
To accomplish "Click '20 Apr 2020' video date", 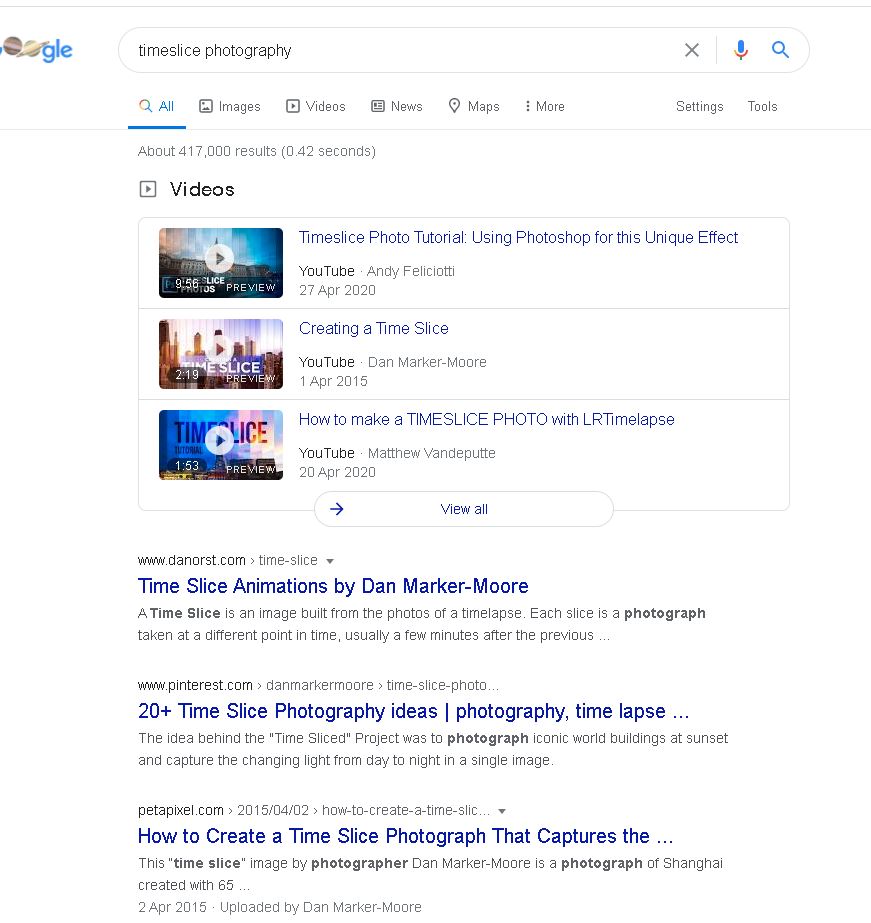I will (x=337, y=472).
